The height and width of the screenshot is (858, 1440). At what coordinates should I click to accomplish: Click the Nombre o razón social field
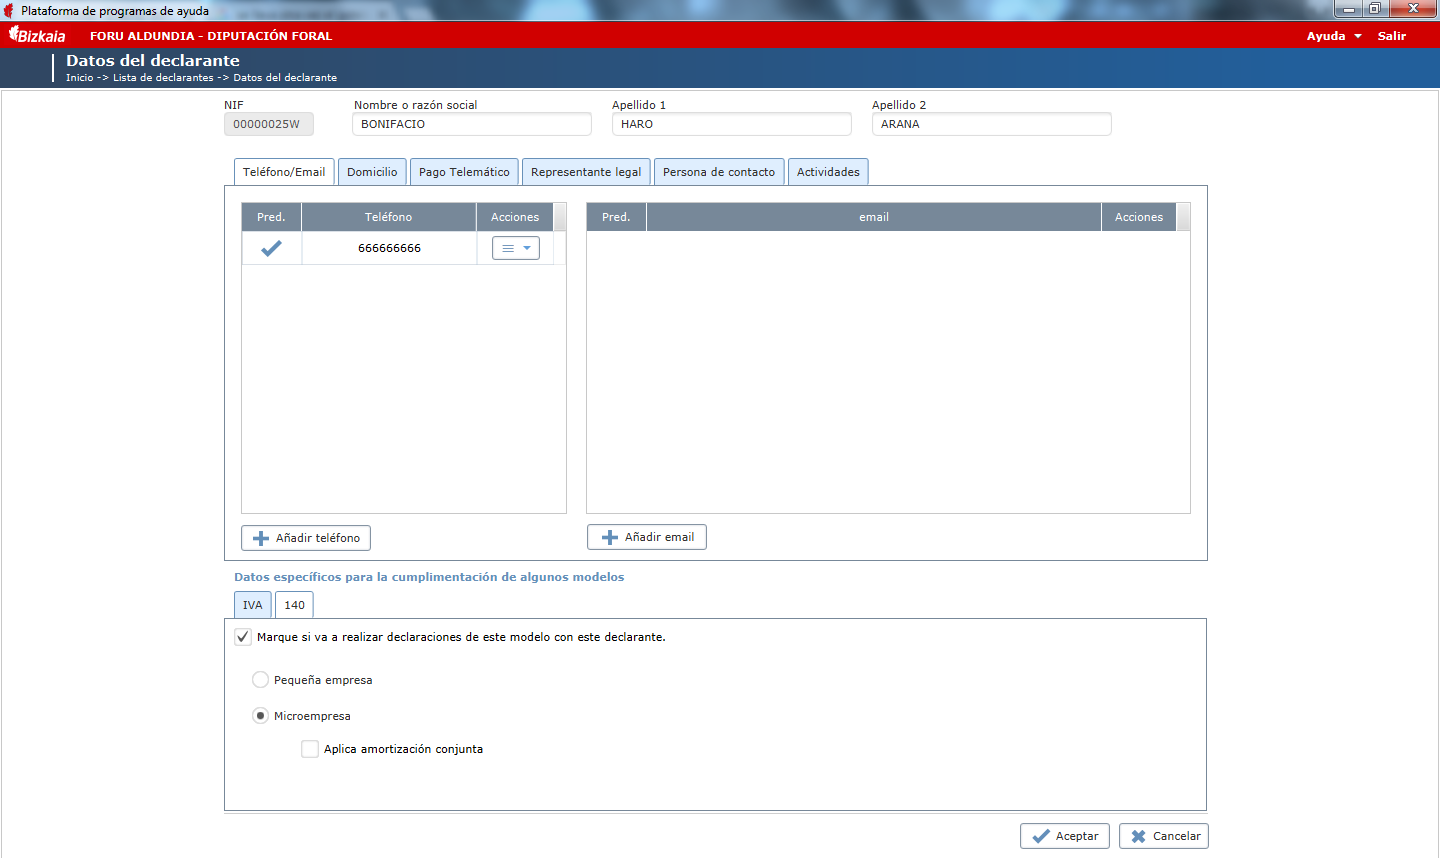472,124
